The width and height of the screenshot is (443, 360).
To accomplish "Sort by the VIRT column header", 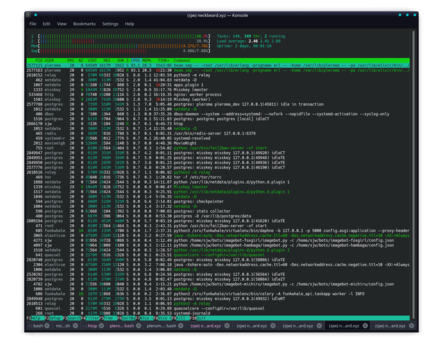I will click(x=92, y=61).
